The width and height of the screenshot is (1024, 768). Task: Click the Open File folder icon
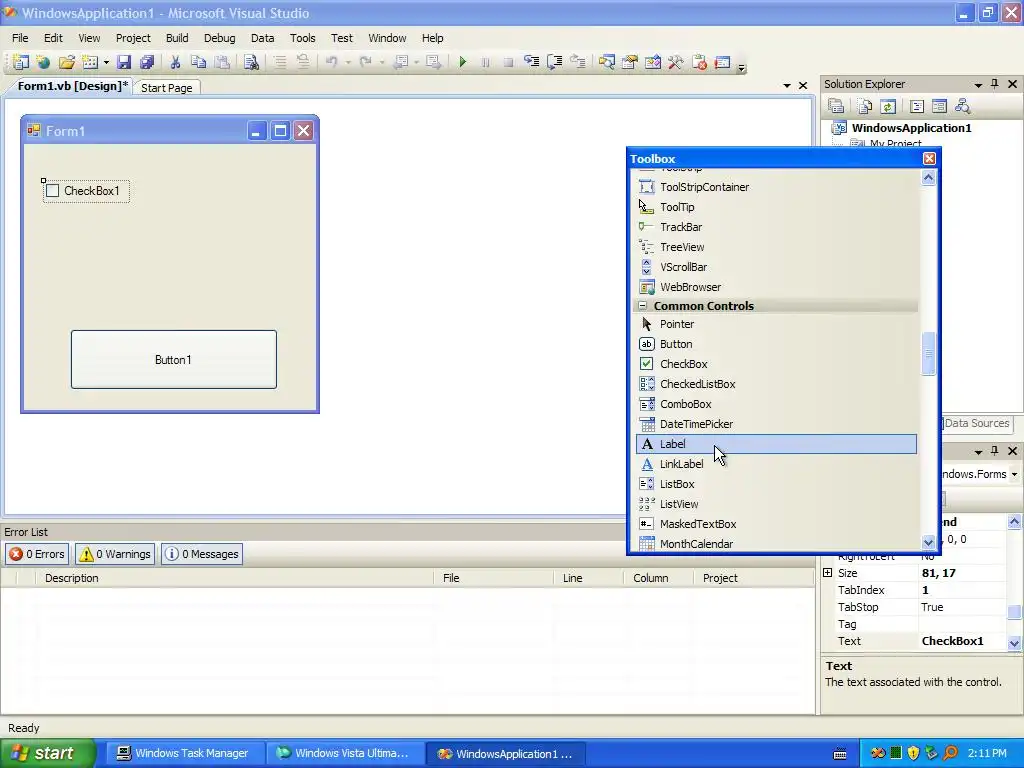tap(67, 62)
